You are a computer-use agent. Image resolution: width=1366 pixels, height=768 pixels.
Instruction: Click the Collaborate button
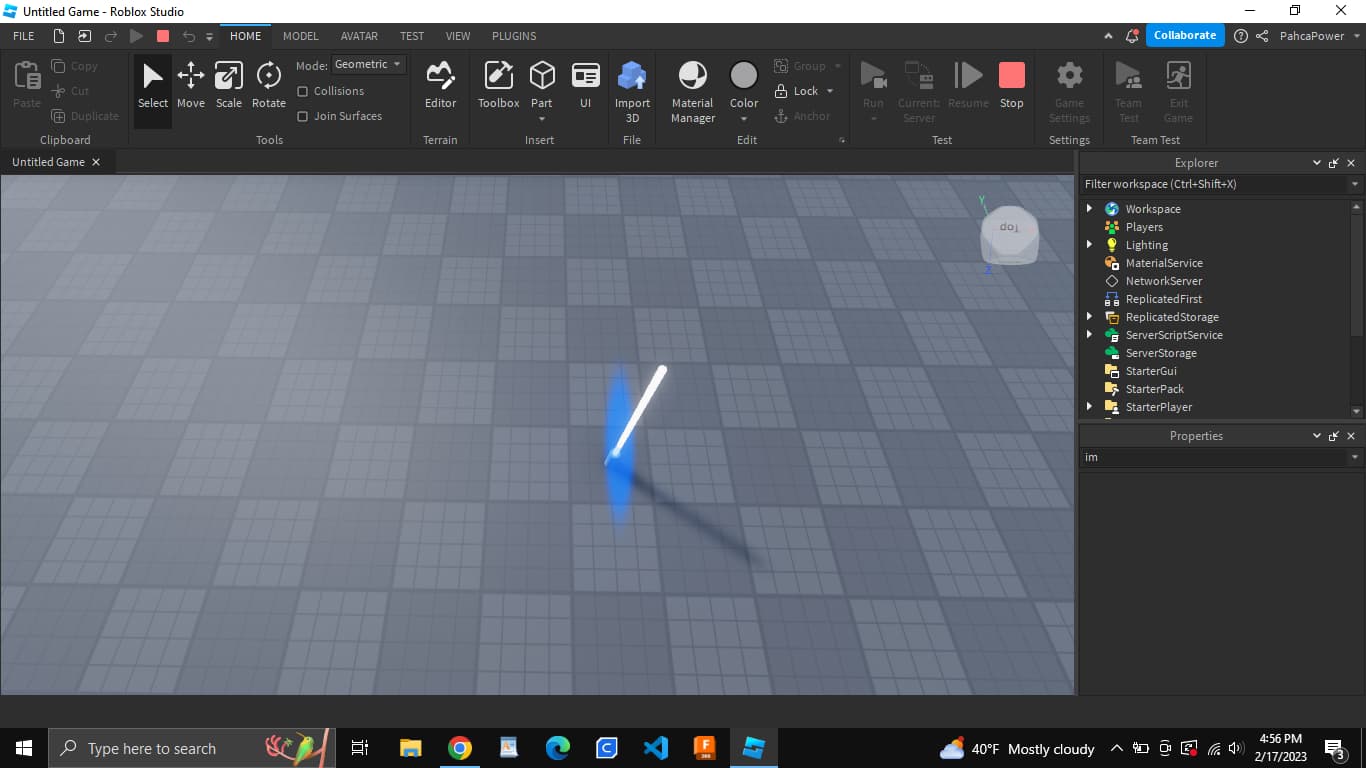pos(1185,35)
